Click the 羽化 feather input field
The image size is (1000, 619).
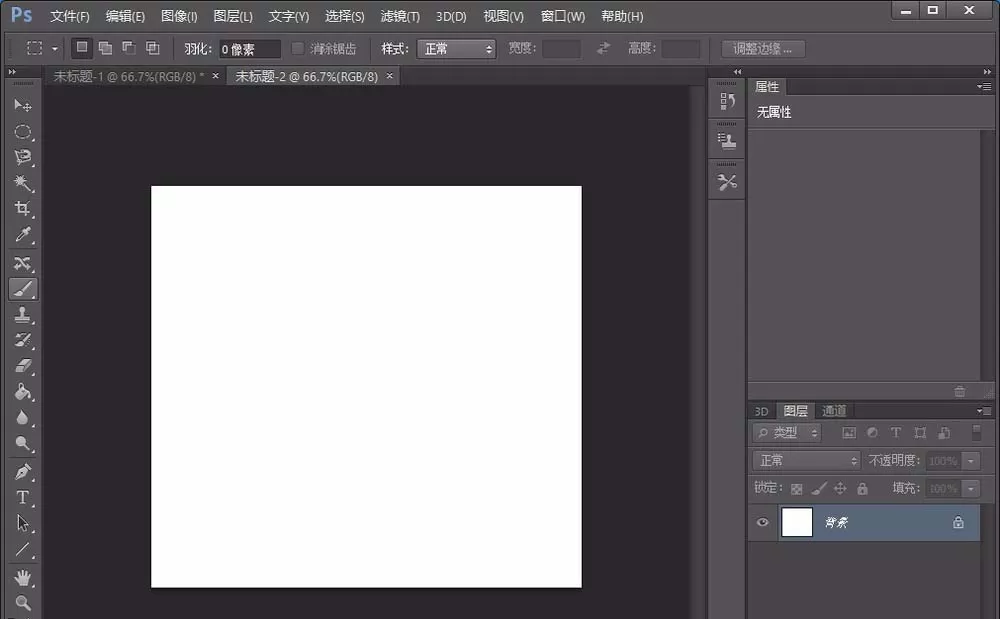[x=250, y=49]
